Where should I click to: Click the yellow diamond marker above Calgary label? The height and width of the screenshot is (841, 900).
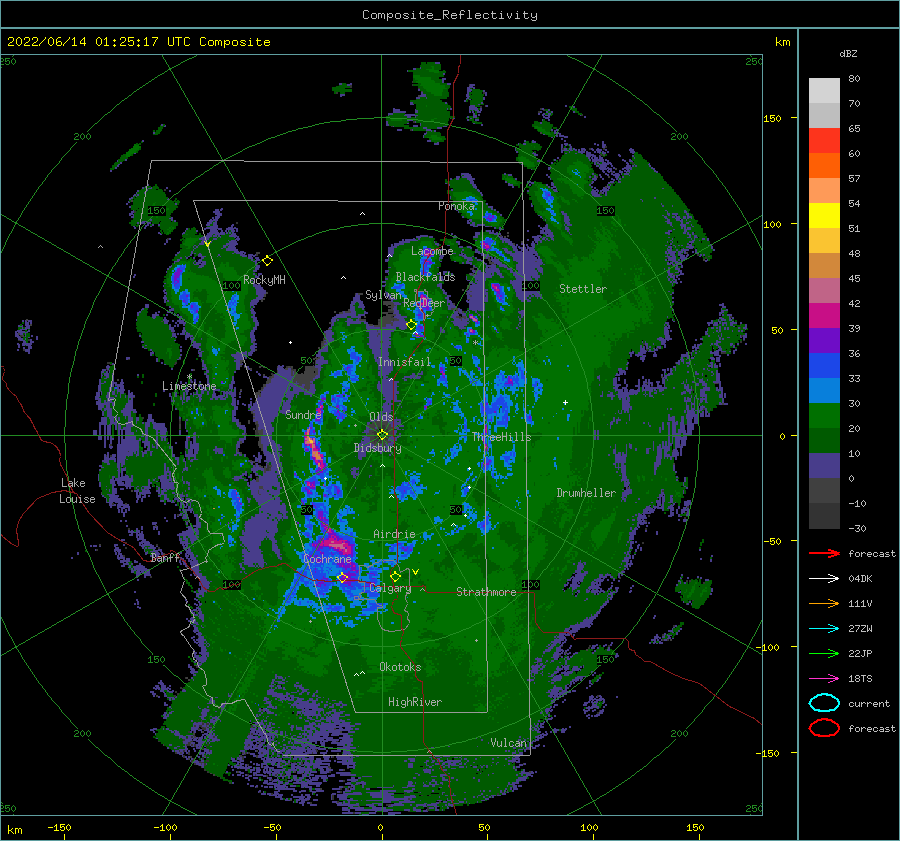tap(395, 576)
